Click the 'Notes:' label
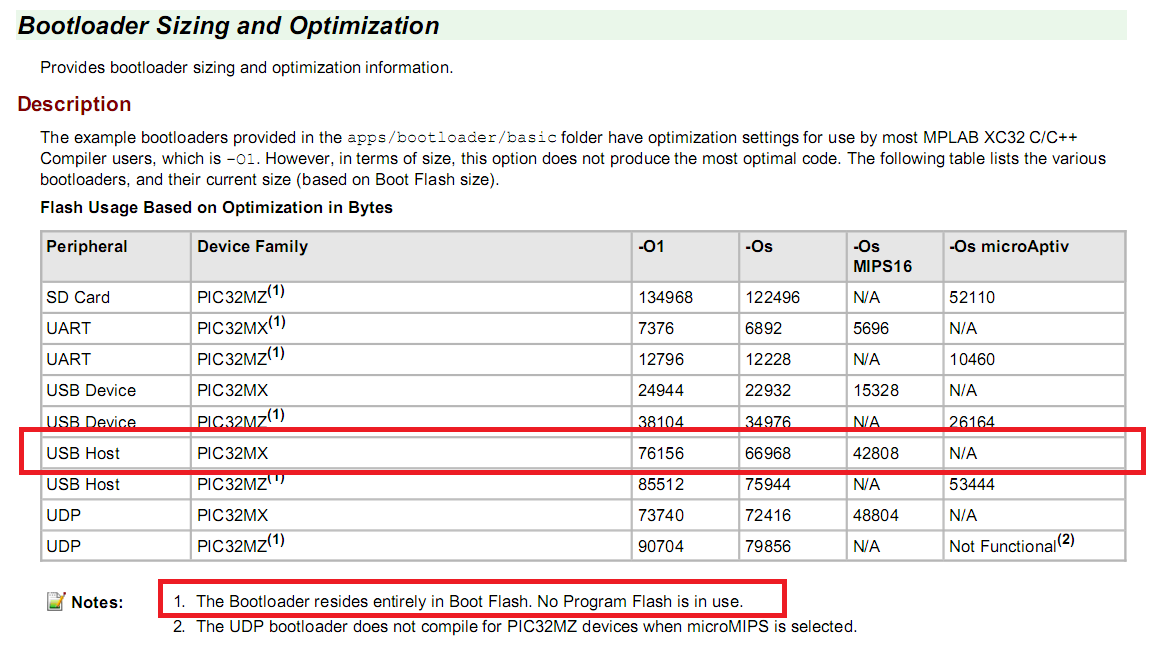 (x=97, y=602)
